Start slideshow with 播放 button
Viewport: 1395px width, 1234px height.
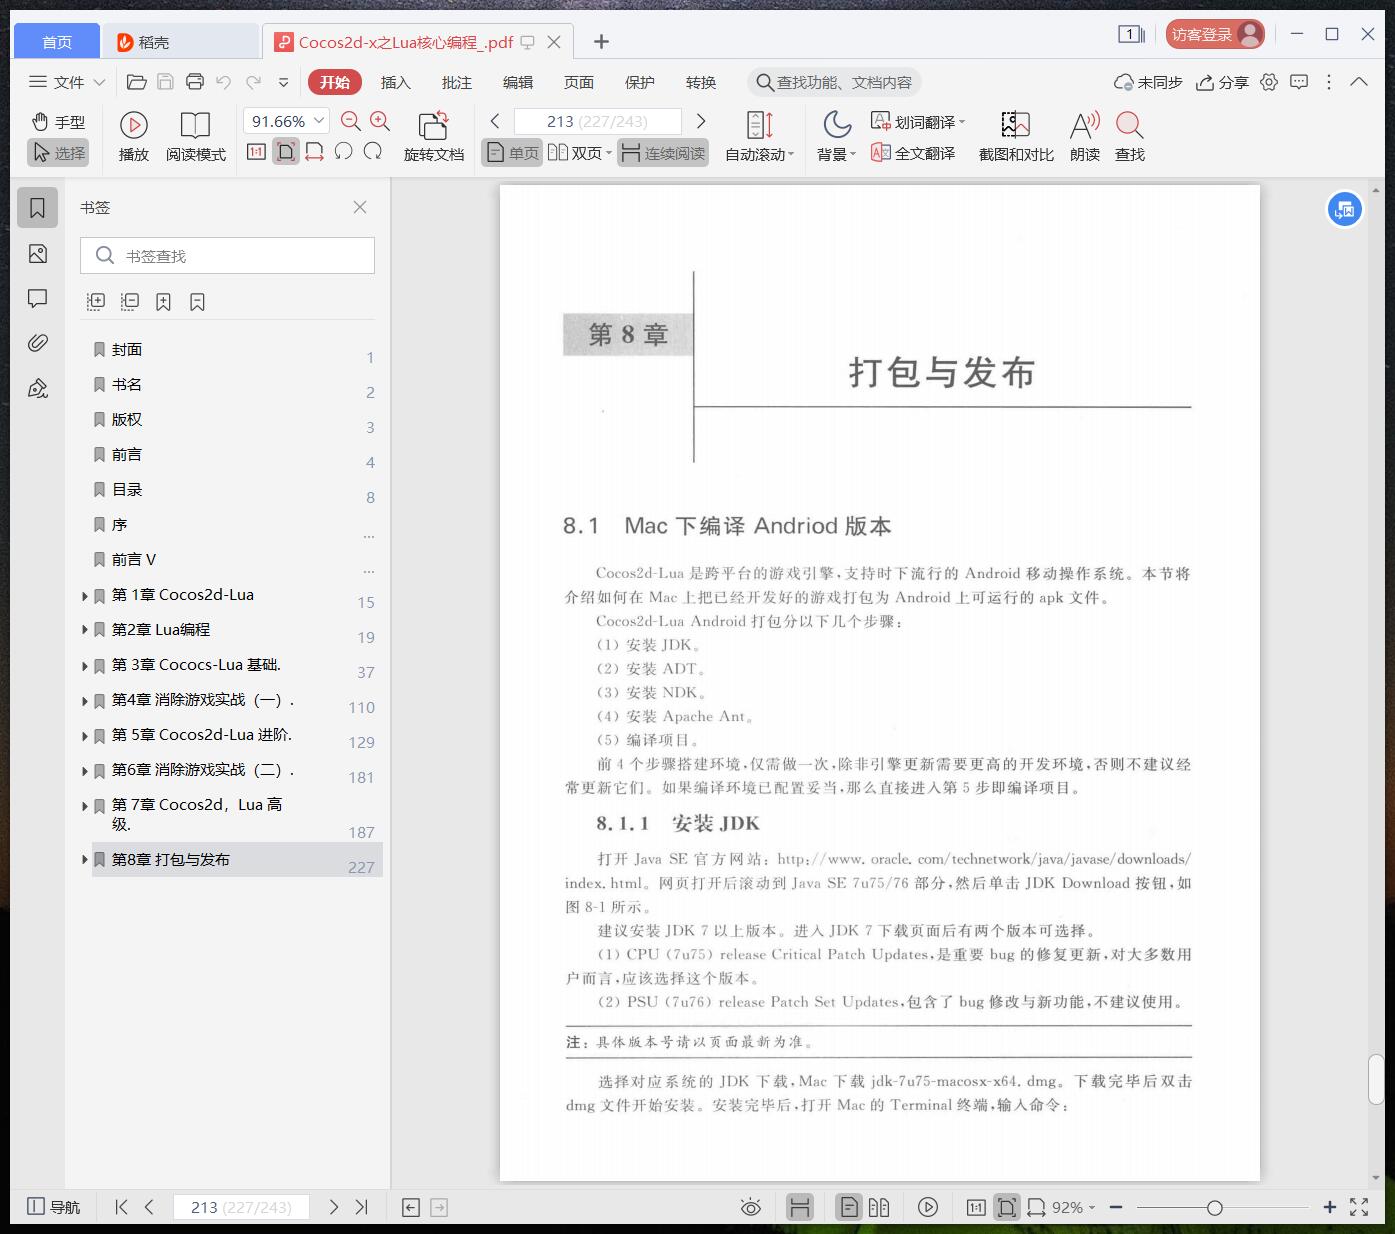click(134, 136)
